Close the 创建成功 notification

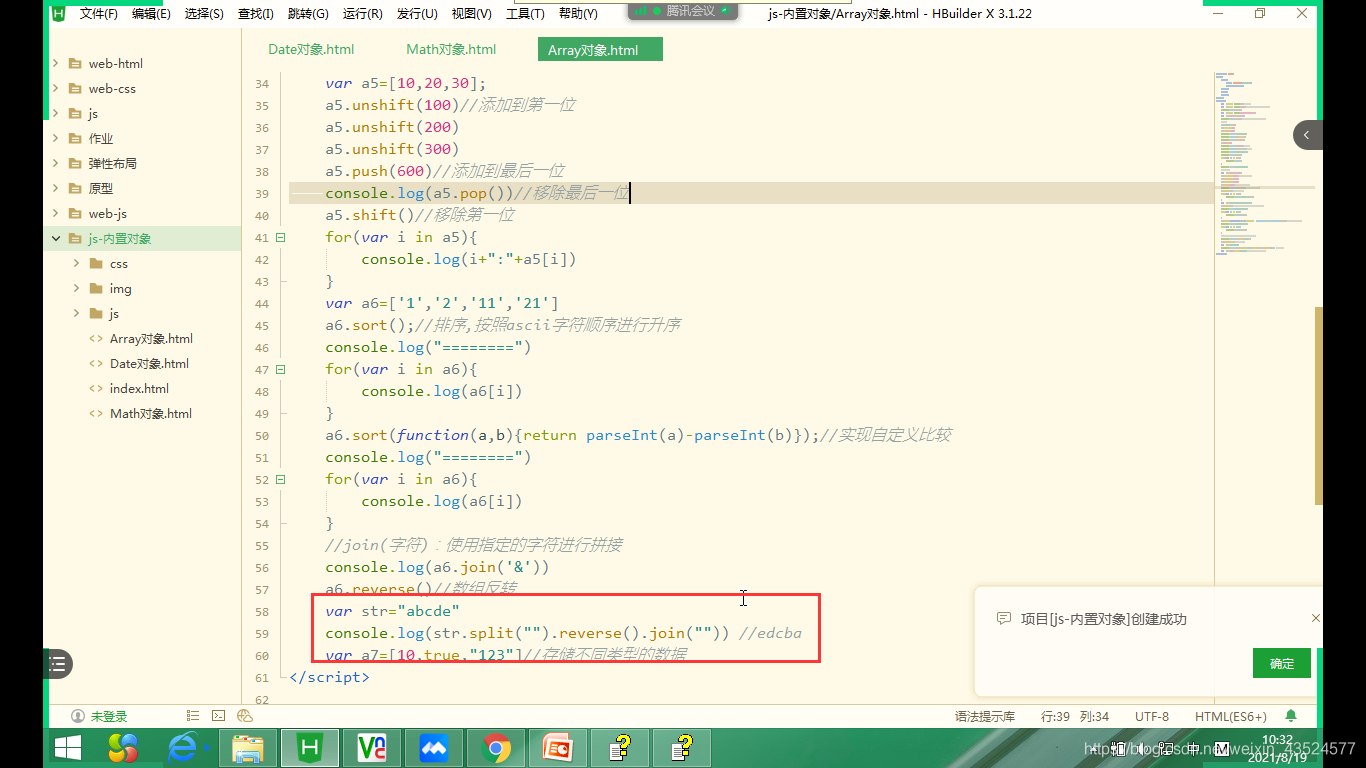pyautogui.click(x=1316, y=619)
